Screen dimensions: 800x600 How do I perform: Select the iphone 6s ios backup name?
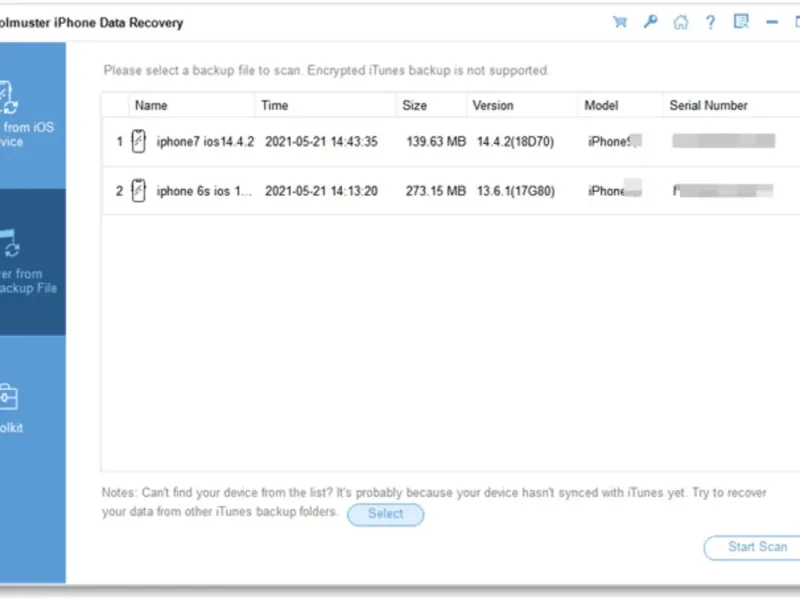(x=204, y=191)
